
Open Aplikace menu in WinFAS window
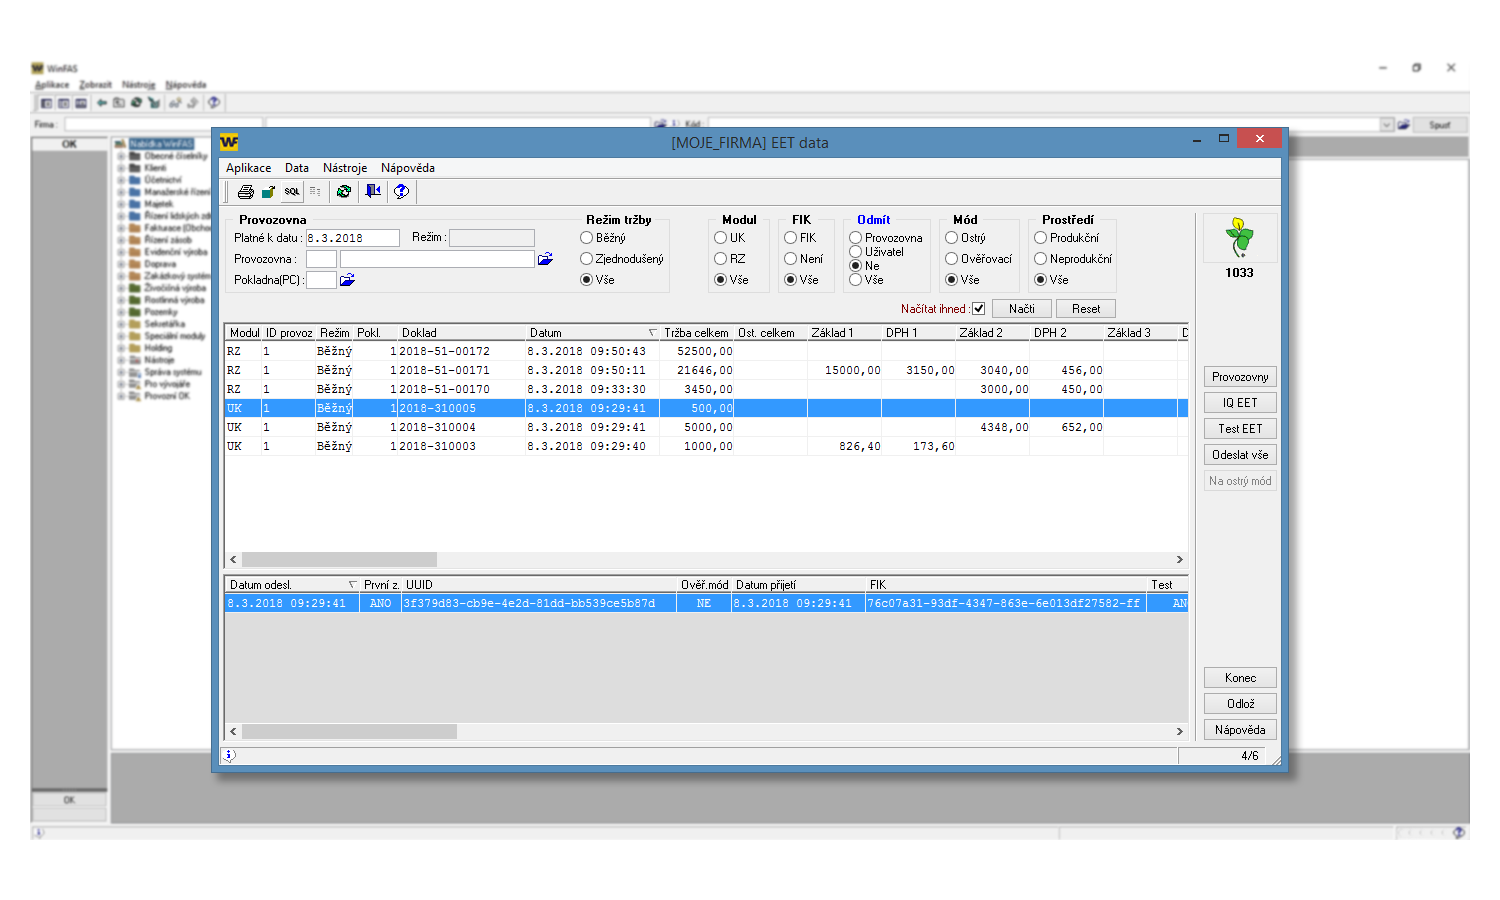pos(52,85)
